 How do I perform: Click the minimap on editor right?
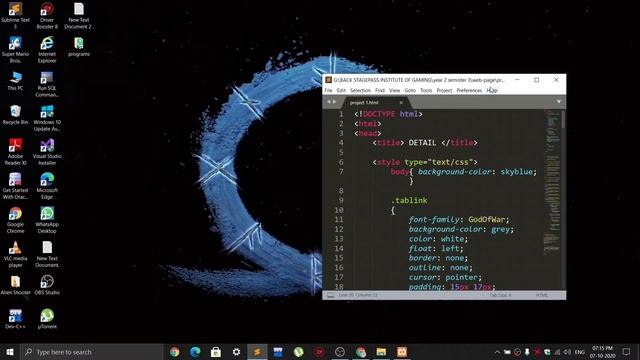(x=552, y=182)
